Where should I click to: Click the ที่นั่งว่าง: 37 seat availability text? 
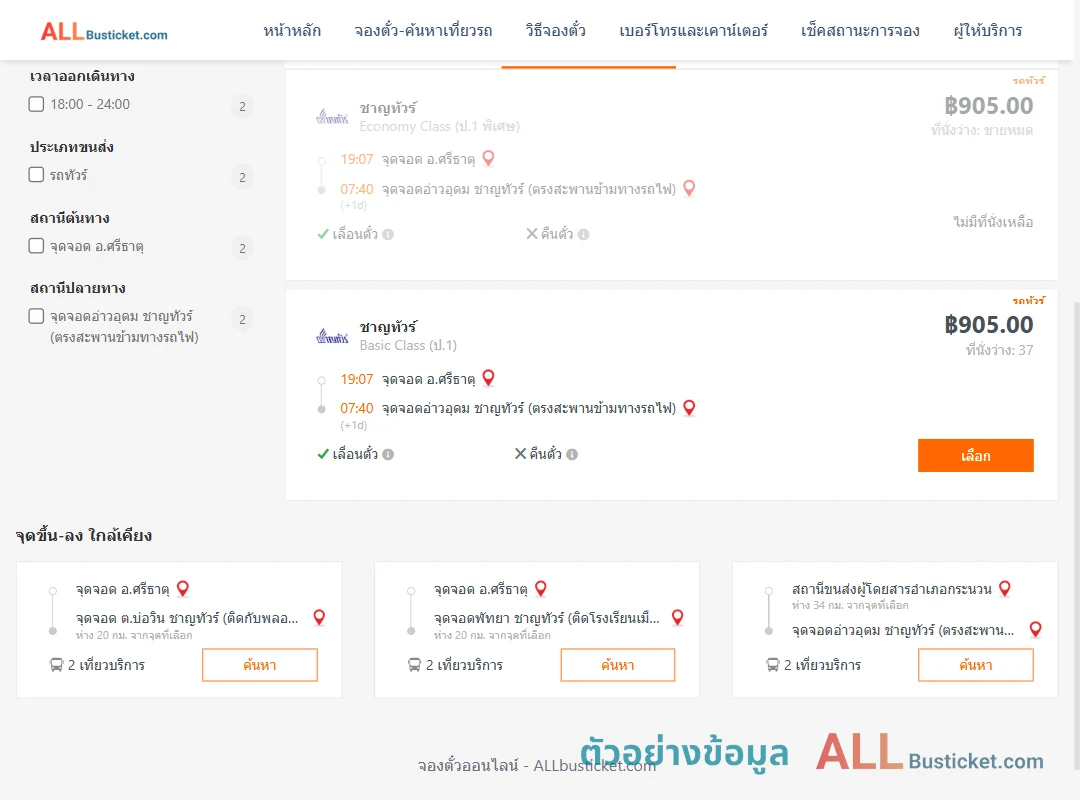[999, 350]
